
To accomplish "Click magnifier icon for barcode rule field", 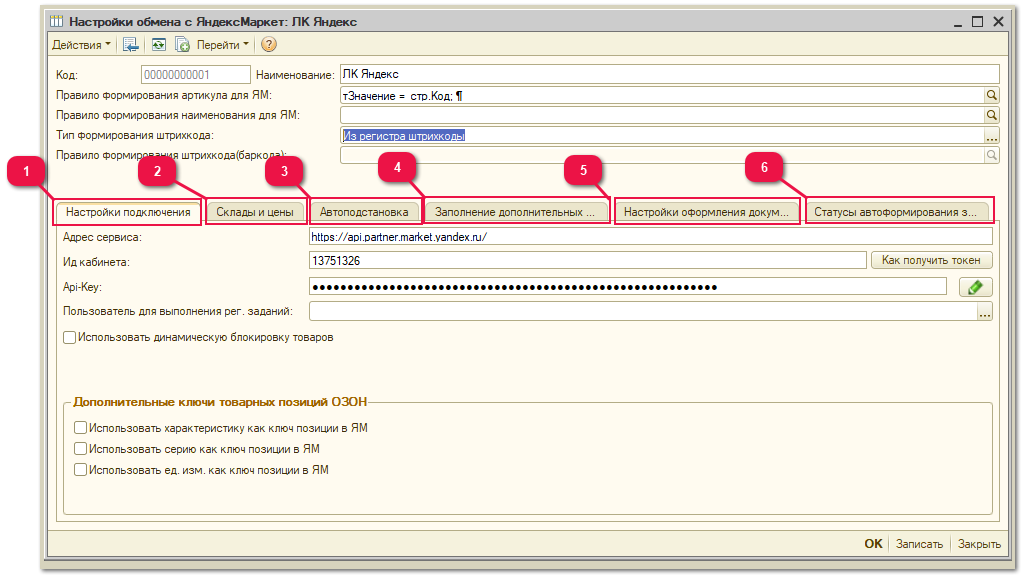I will pos(991,155).
